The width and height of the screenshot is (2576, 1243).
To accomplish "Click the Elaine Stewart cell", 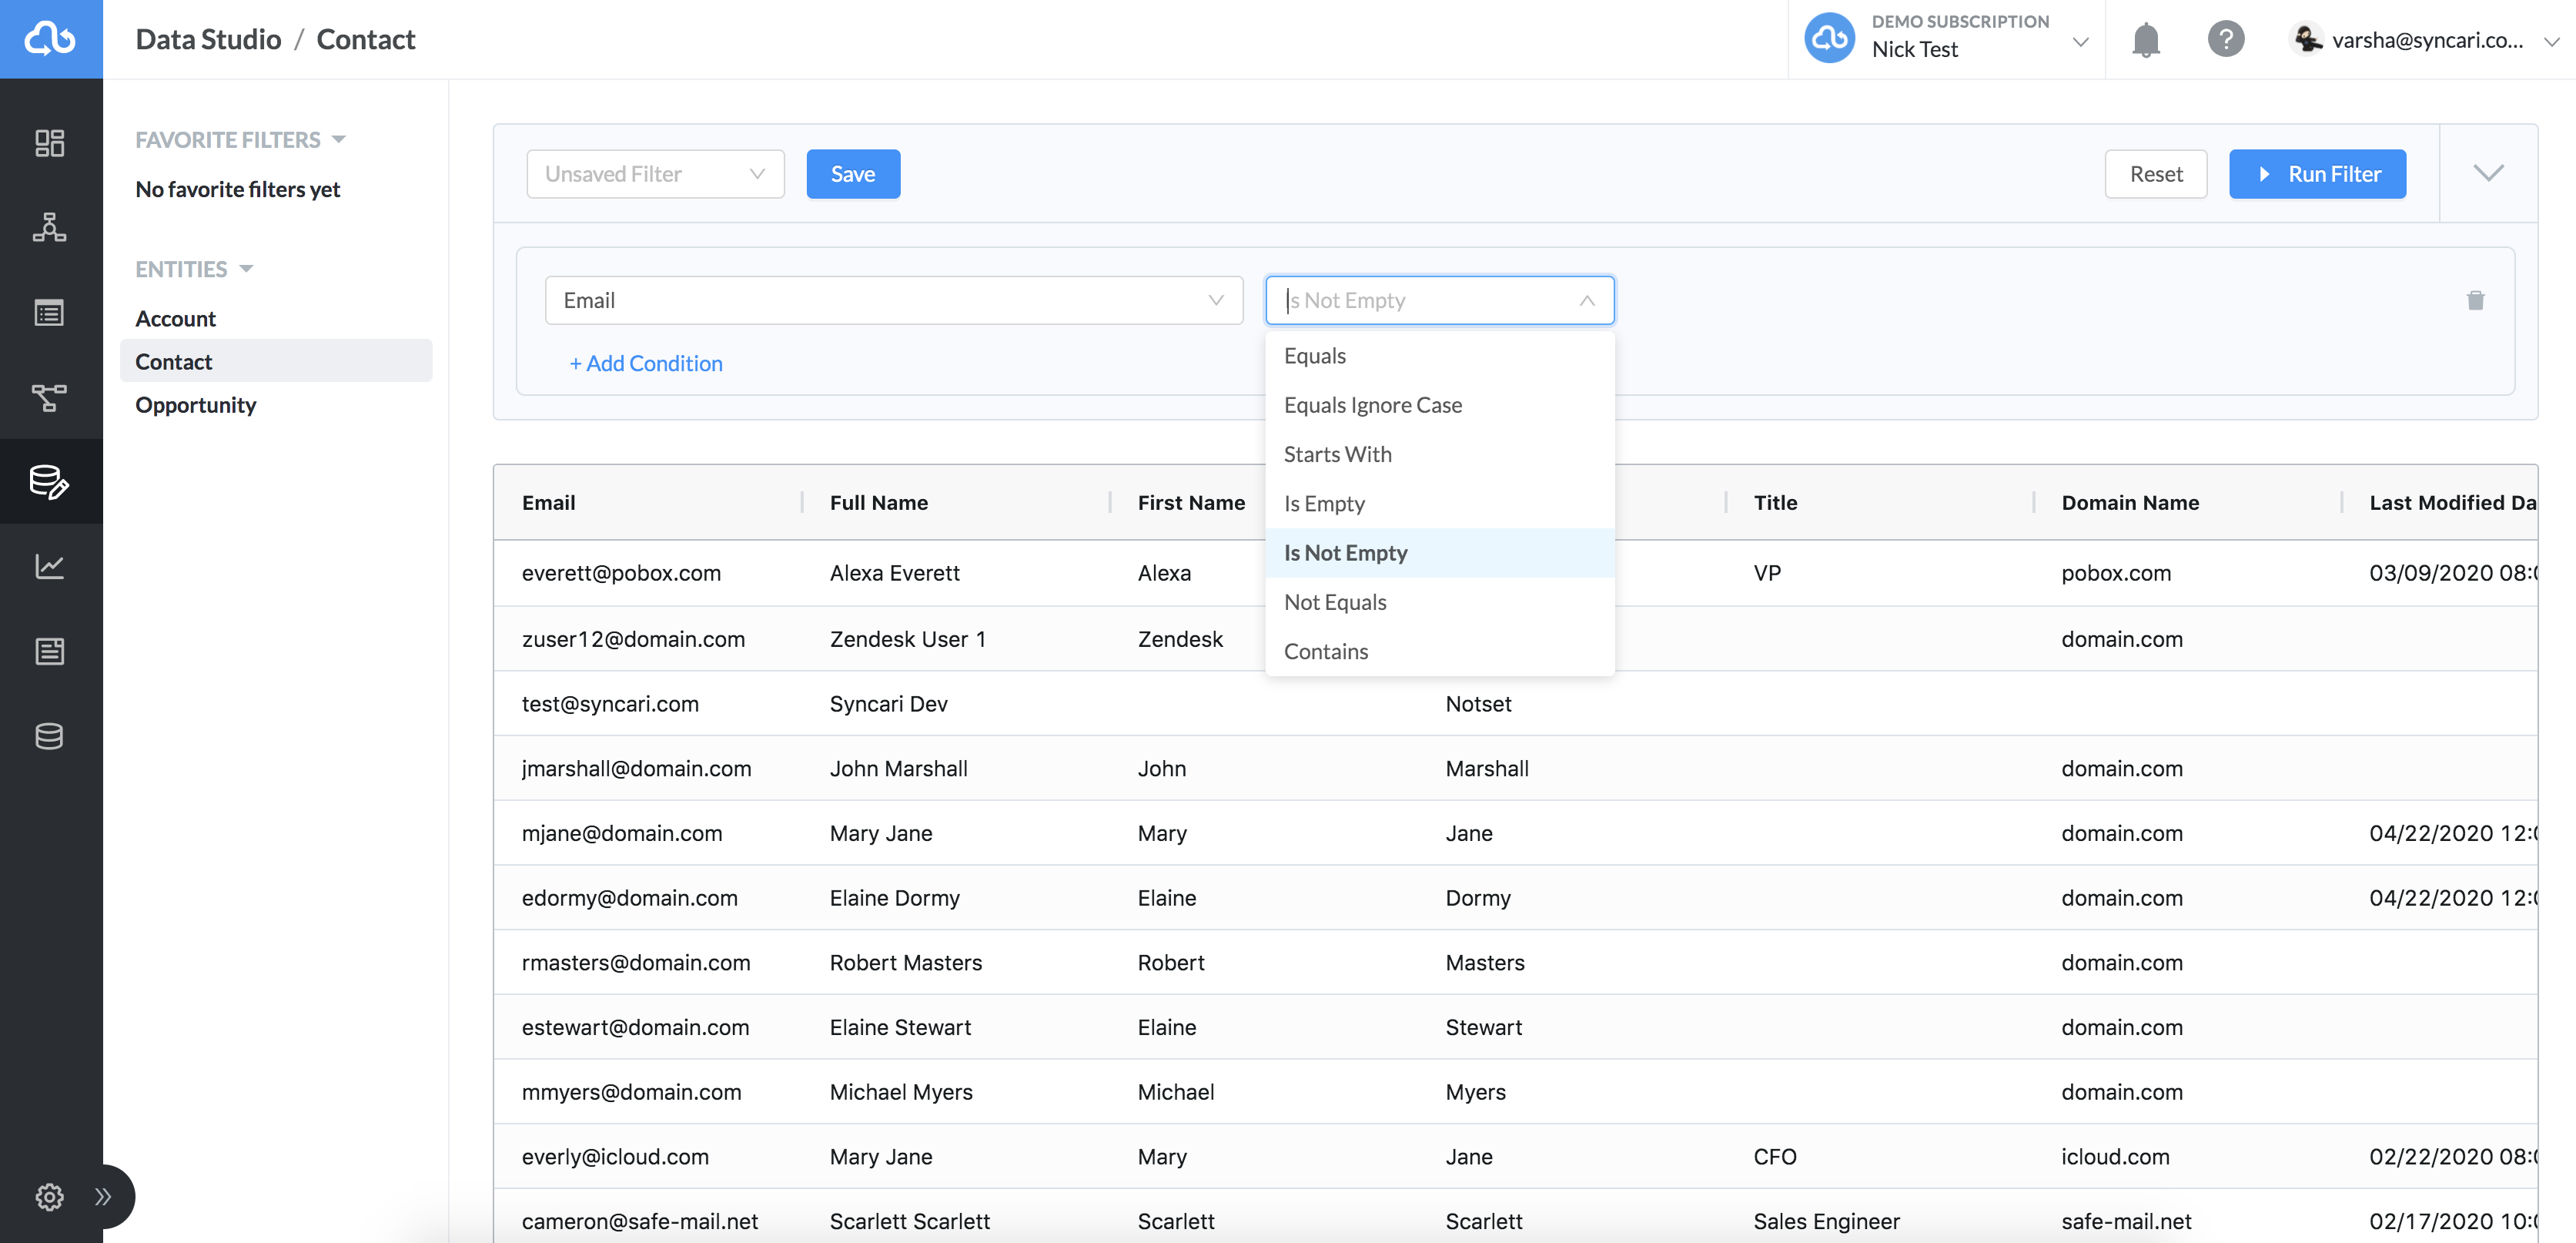I will pyautogui.click(x=900, y=1027).
